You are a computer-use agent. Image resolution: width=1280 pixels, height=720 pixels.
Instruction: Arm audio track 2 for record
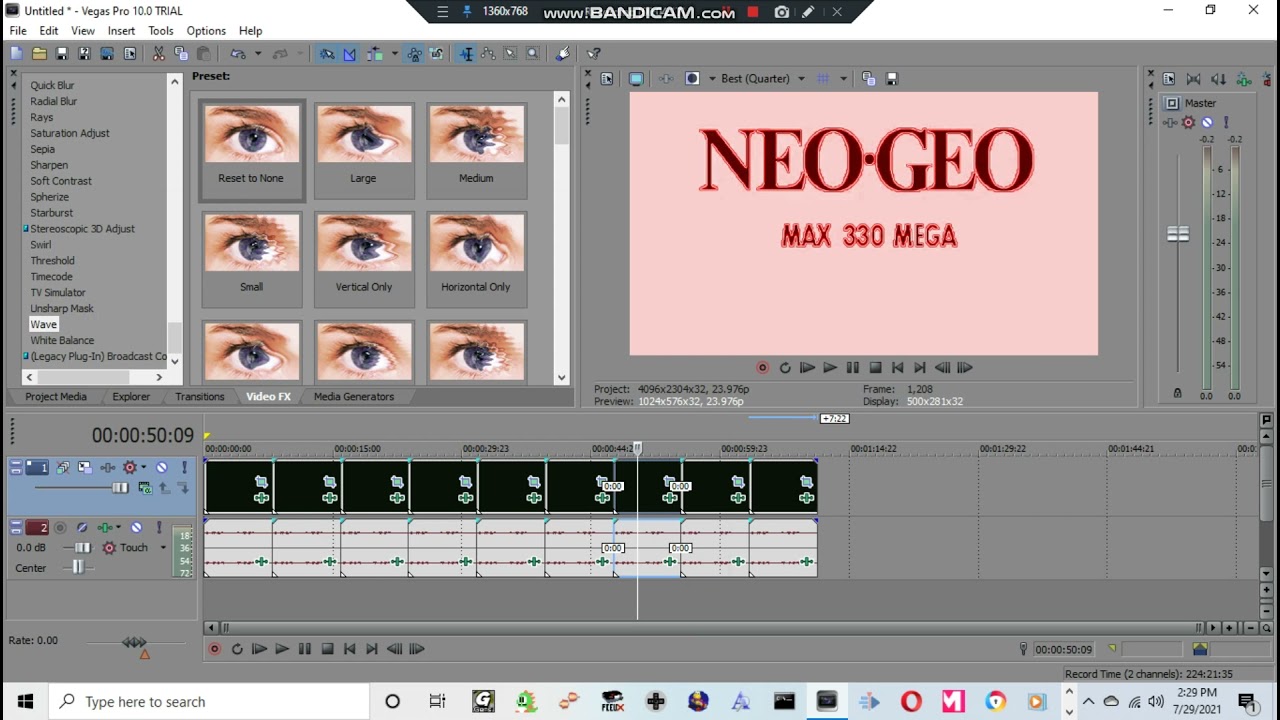point(60,528)
